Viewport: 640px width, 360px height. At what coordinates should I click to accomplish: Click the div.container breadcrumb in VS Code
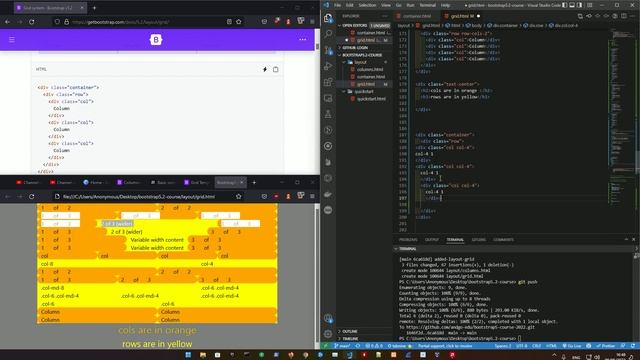(x=503, y=25)
